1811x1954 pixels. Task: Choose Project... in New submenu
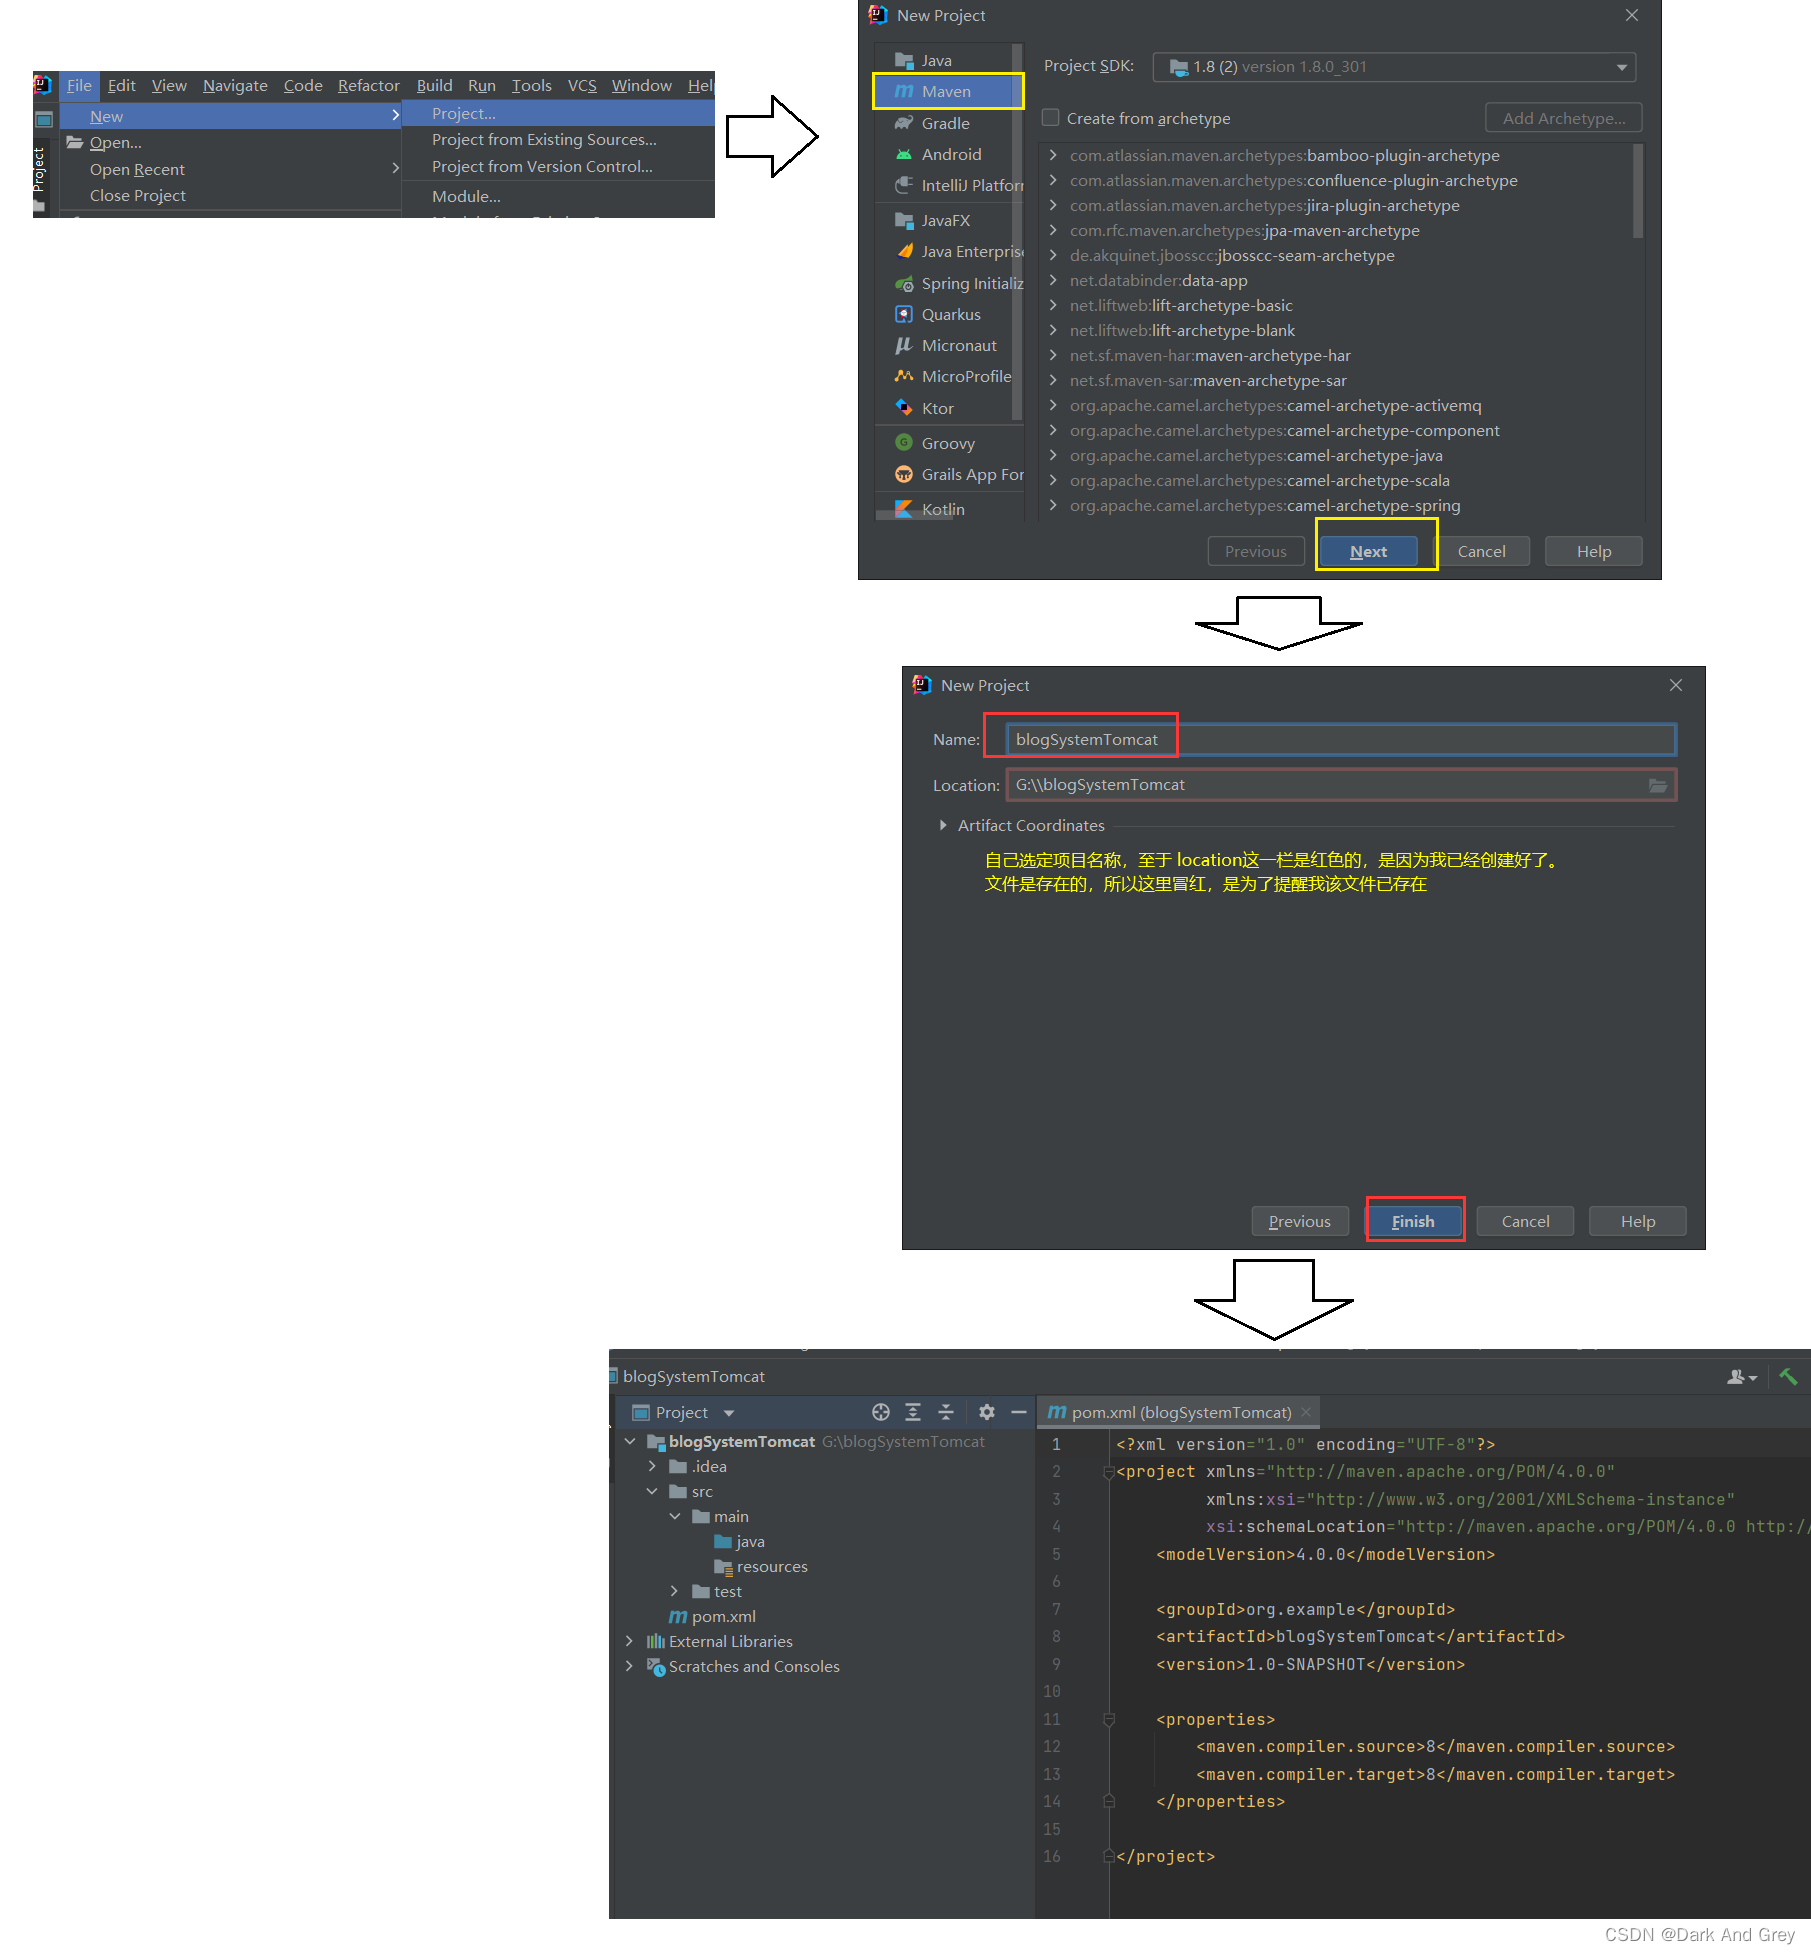click(x=558, y=113)
